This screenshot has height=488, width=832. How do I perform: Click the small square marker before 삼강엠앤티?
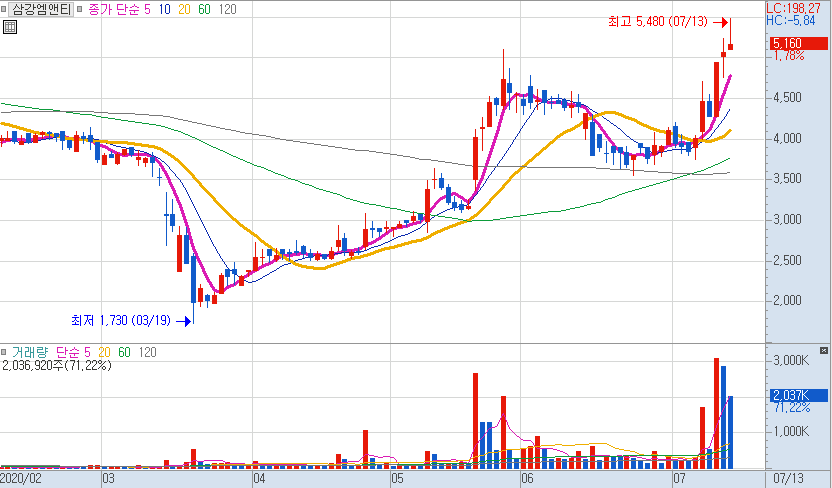point(4,9)
